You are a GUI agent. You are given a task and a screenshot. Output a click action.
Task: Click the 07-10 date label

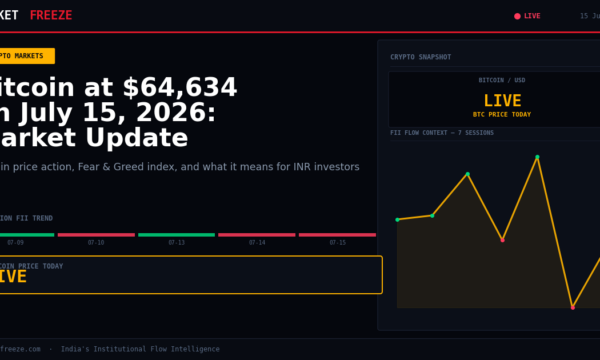(x=96, y=243)
